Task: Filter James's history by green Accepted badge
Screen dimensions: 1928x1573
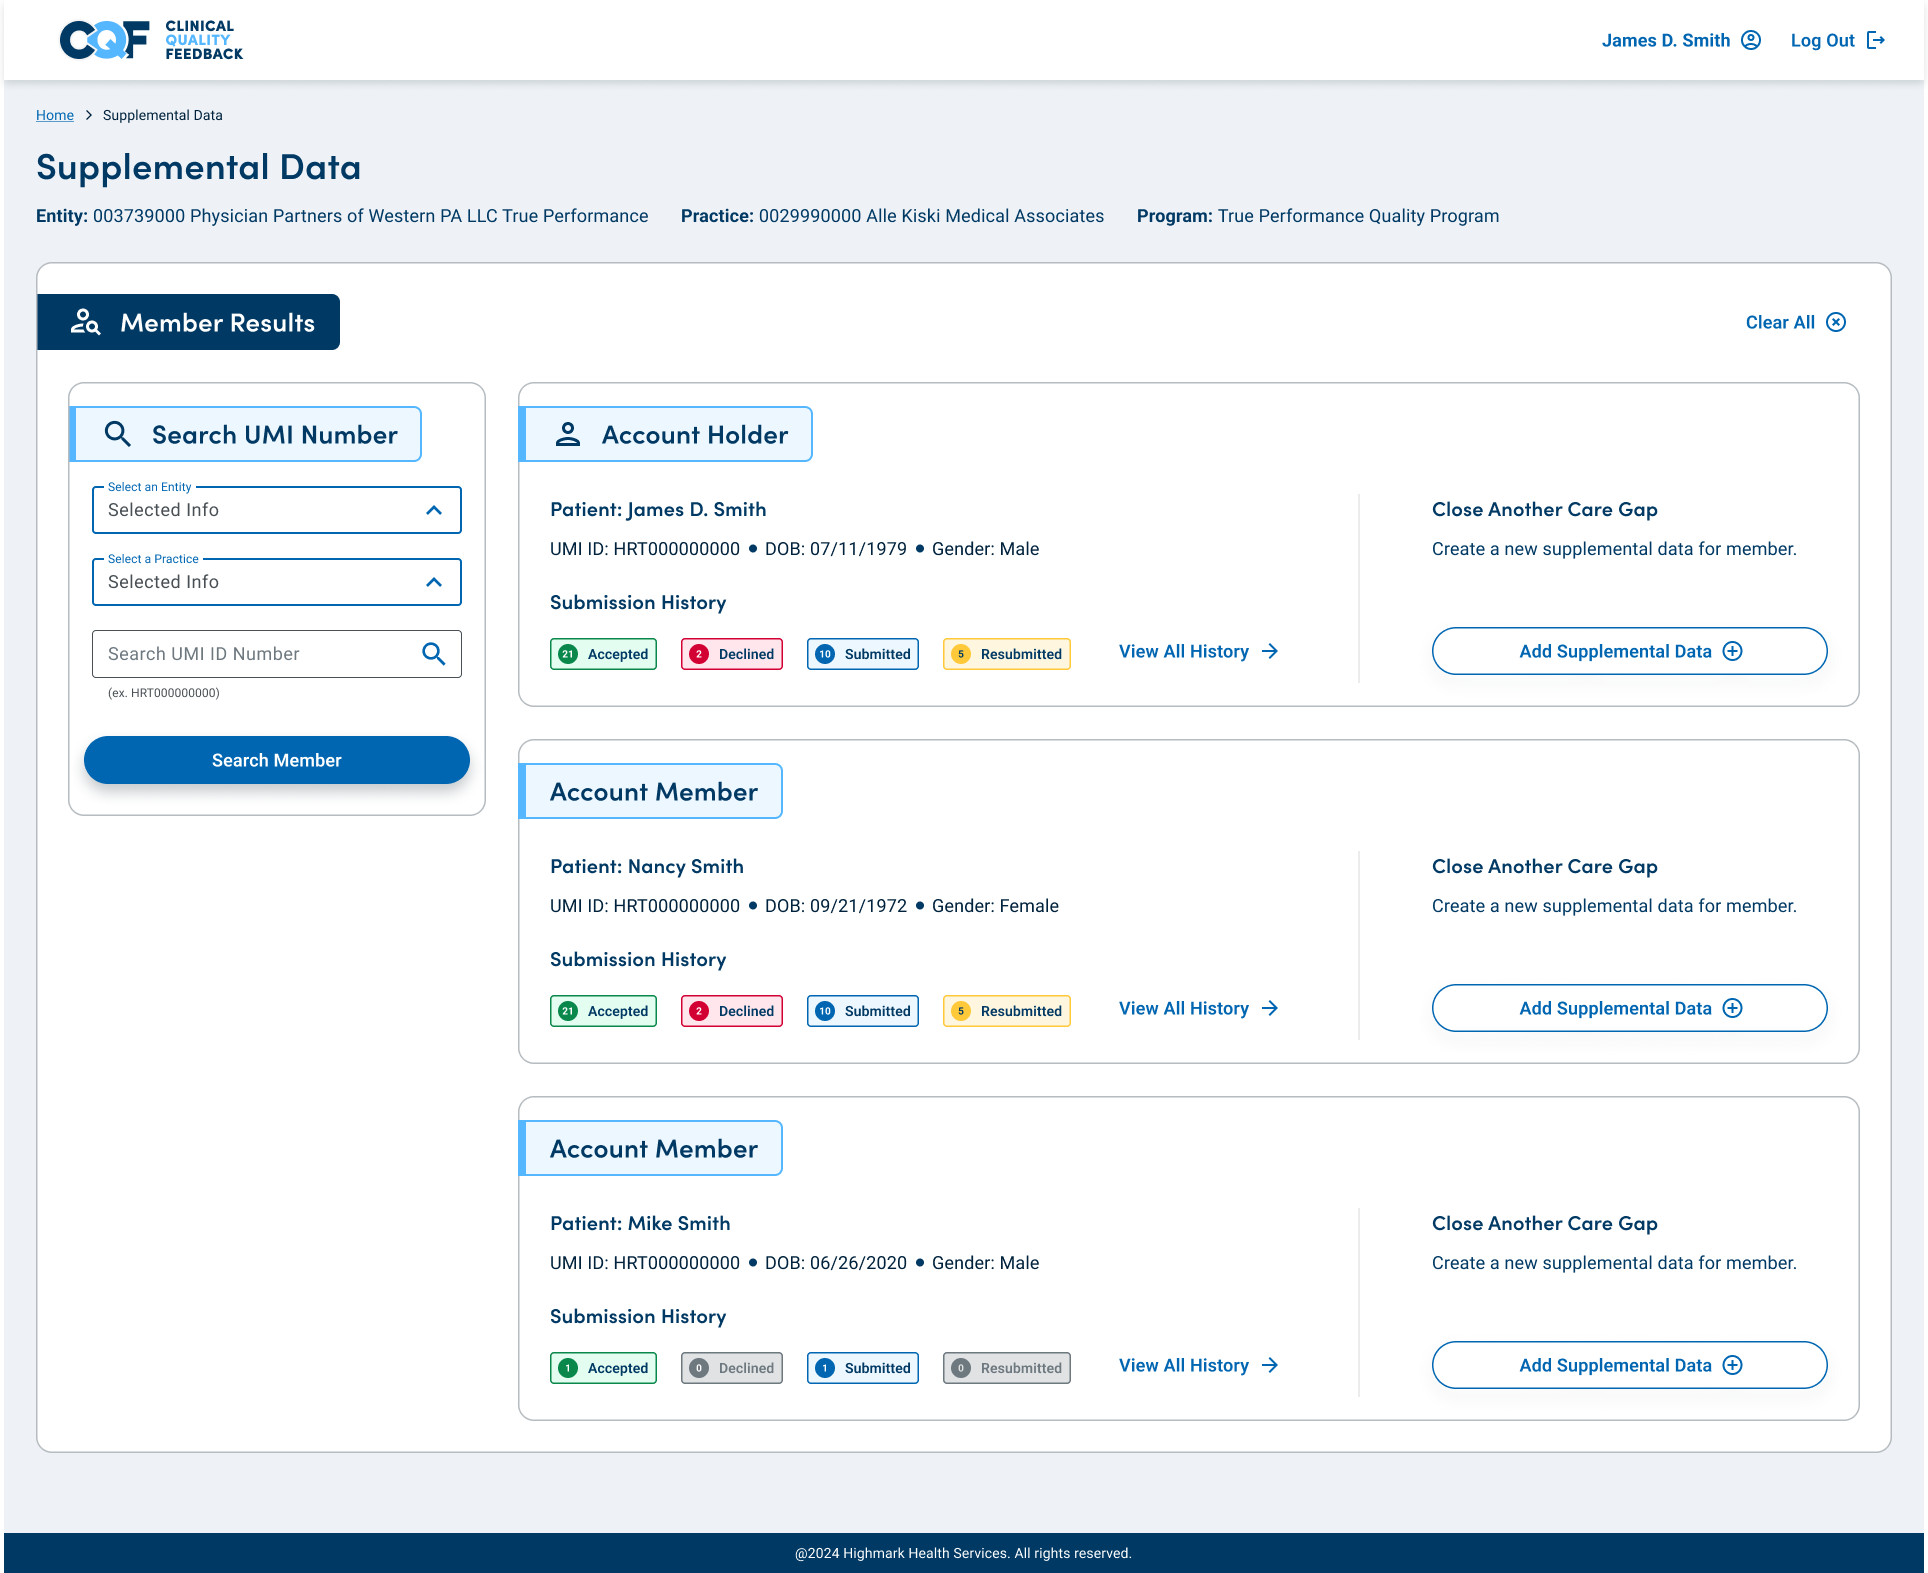Action: click(x=603, y=654)
